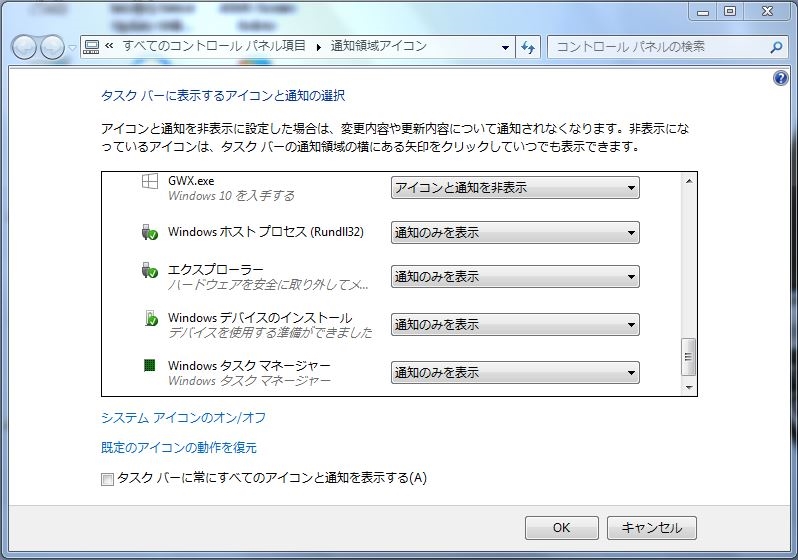Expand the breadcrumb double-chevron at path start
Image resolution: width=798 pixels, height=560 pixels.
[109, 46]
